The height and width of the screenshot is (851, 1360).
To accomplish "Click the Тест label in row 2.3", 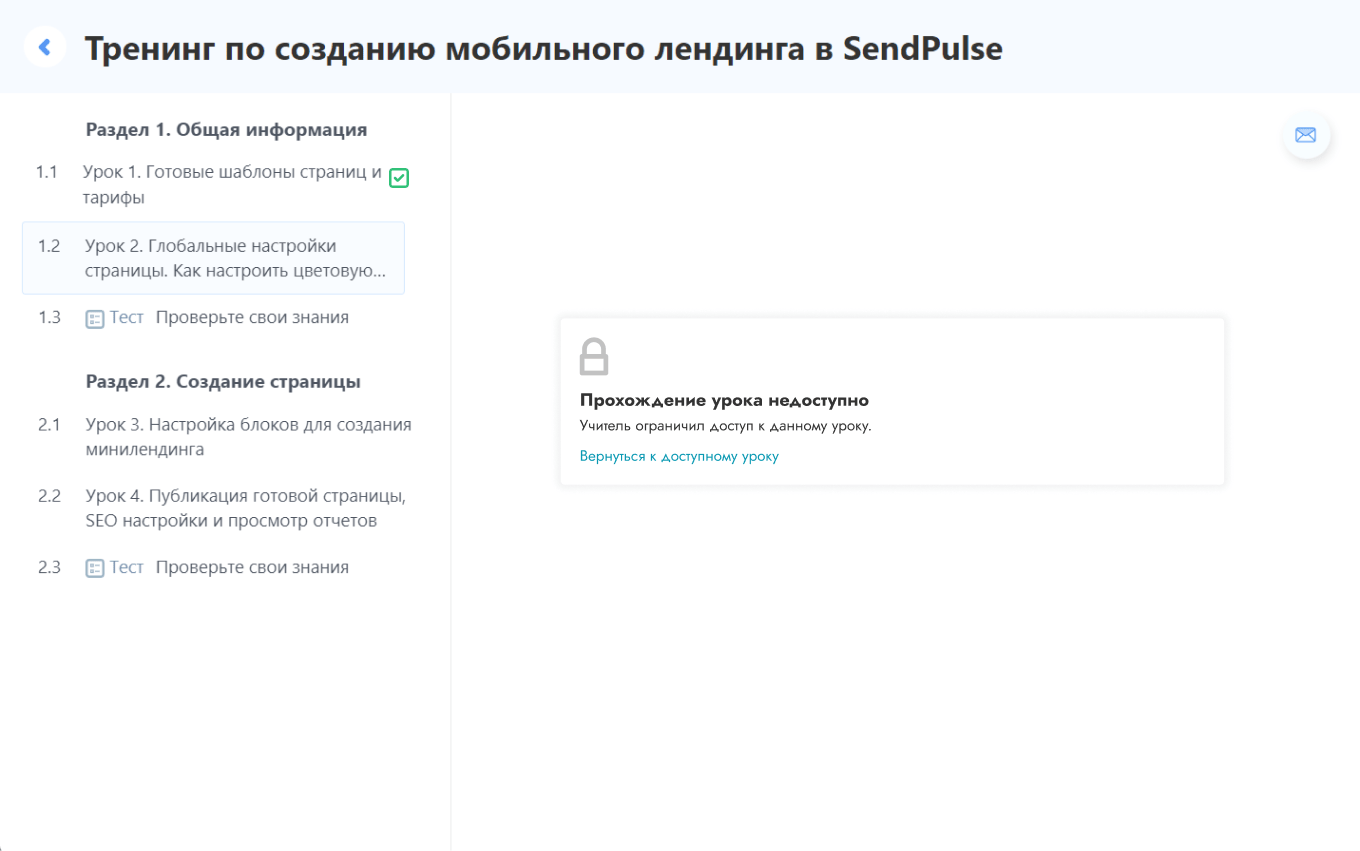I will point(127,567).
